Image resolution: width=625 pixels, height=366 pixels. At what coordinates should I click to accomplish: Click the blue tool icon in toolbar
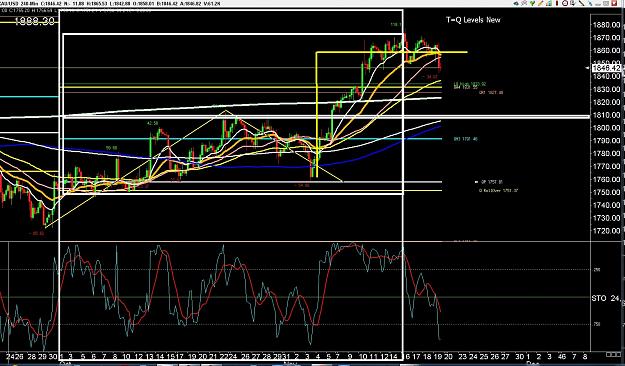click(590, 3)
